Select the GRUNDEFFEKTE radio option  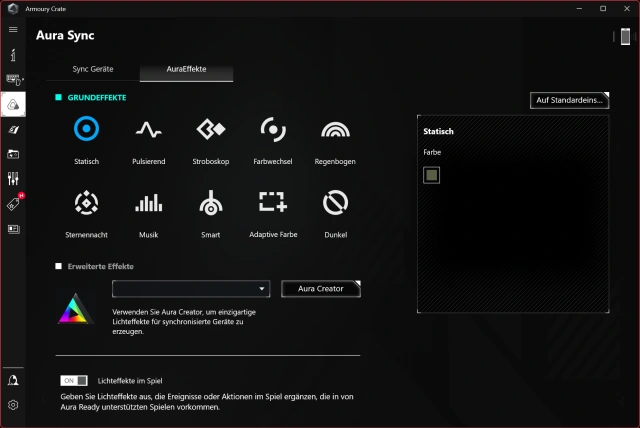58,97
